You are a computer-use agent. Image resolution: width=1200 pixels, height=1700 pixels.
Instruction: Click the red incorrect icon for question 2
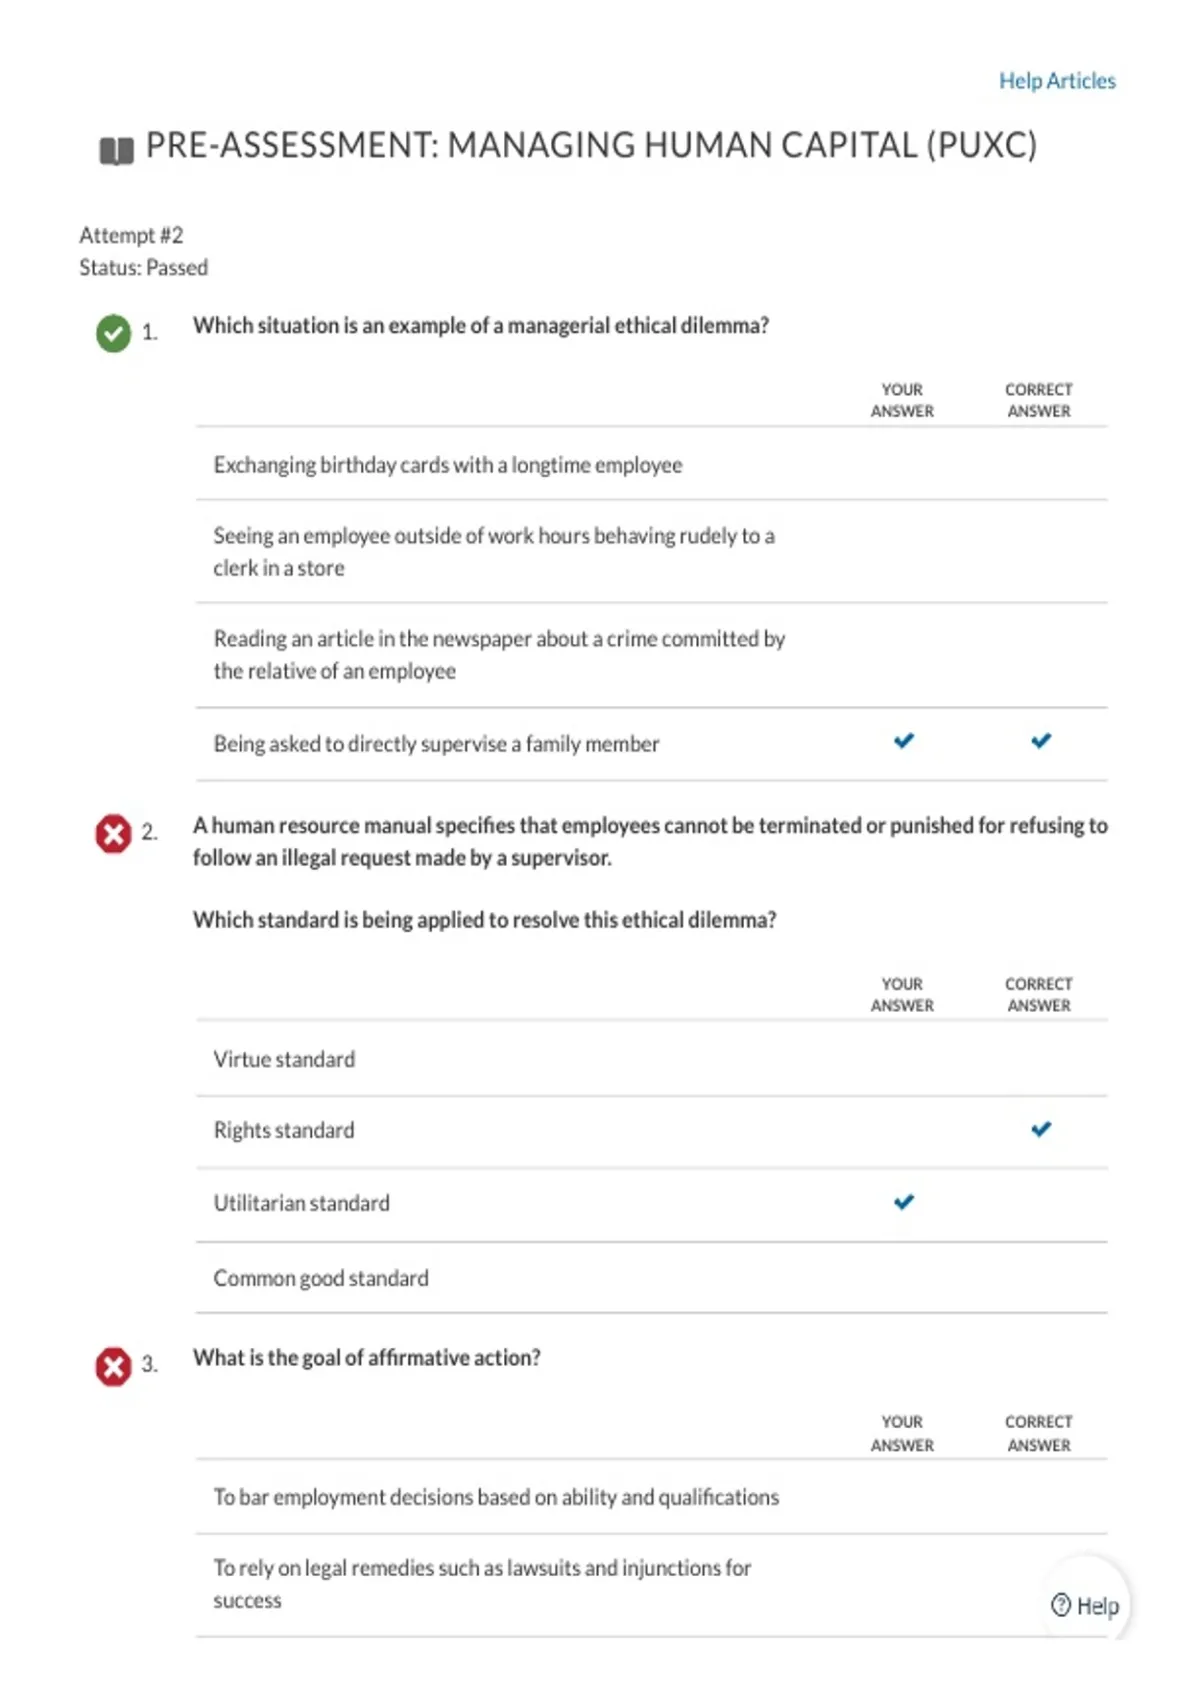tap(113, 833)
